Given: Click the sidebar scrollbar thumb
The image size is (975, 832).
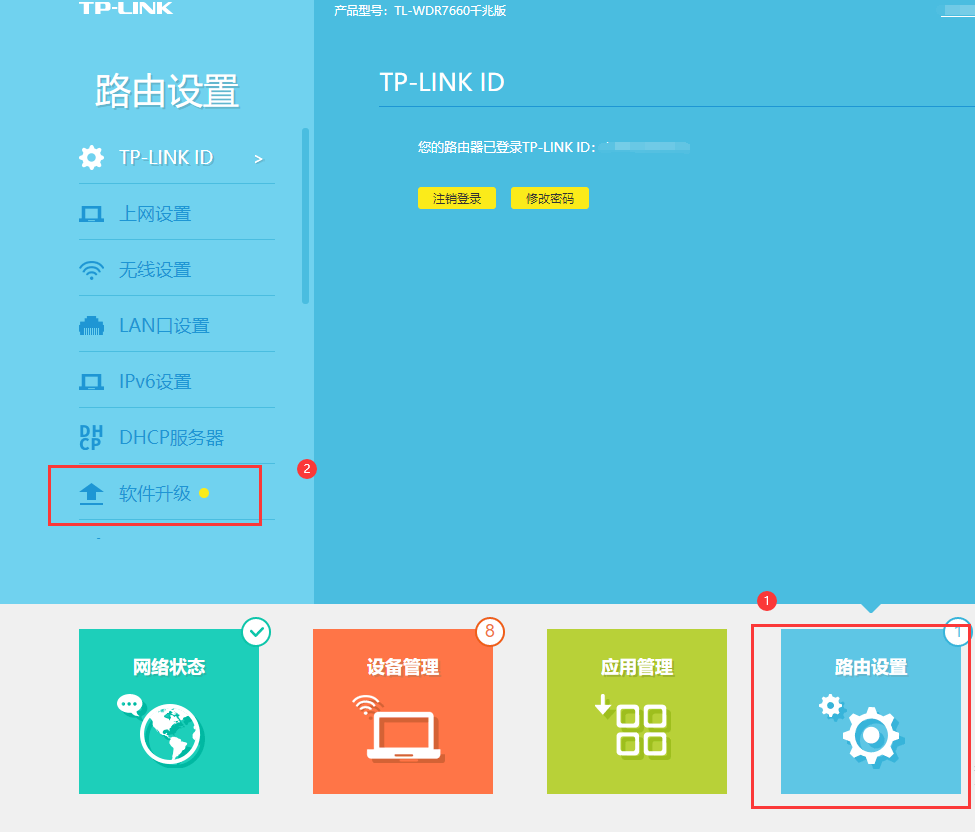Looking at the screenshot, I should 305,216.
